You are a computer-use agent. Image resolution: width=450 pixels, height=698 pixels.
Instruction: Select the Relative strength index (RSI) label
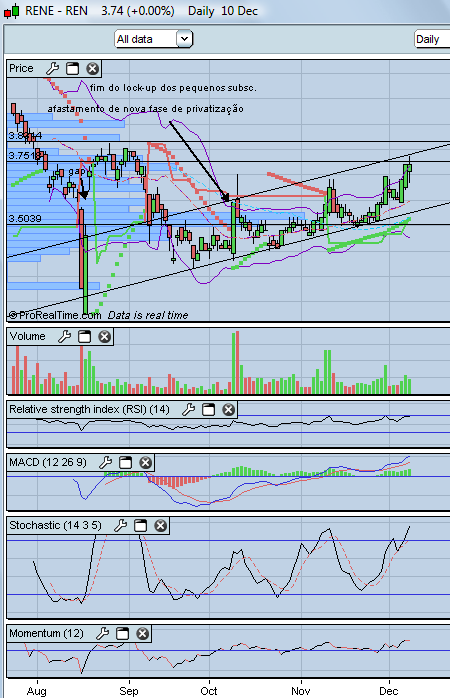(89, 410)
